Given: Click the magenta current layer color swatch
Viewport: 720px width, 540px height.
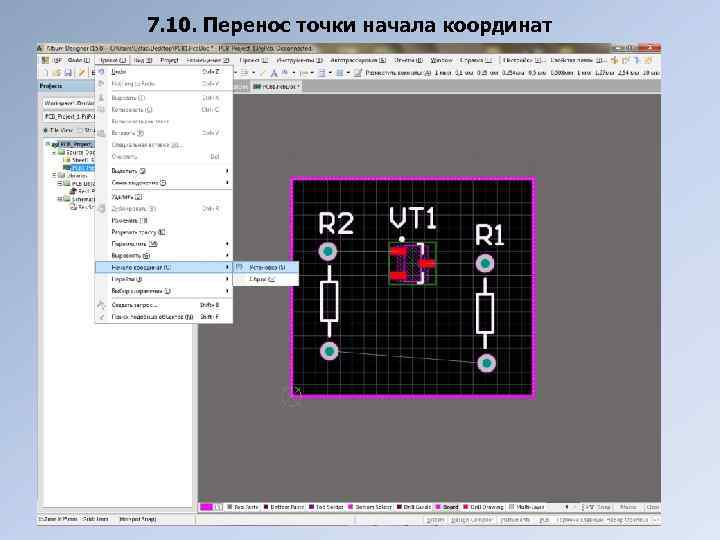Looking at the screenshot, I should 206,507.
